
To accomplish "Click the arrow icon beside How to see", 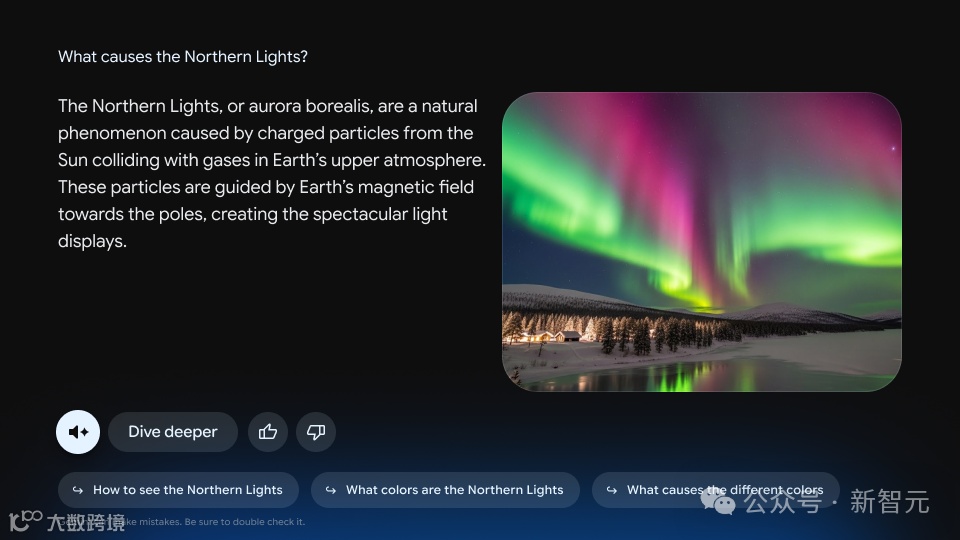I will (78, 490).
